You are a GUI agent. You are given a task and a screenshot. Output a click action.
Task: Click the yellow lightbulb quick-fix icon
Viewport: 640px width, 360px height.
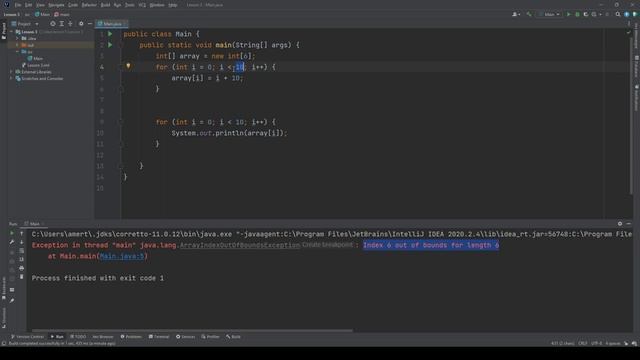(x=128, y=66)
